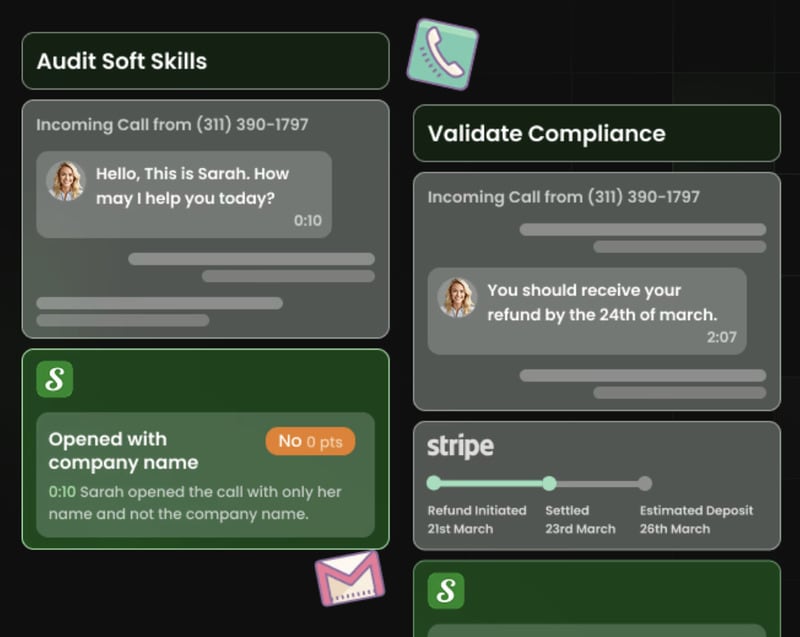This screenshot has width=800, height=637.
Task: Click the orange No 0 pts badge
Action: (x=310, y=441)
